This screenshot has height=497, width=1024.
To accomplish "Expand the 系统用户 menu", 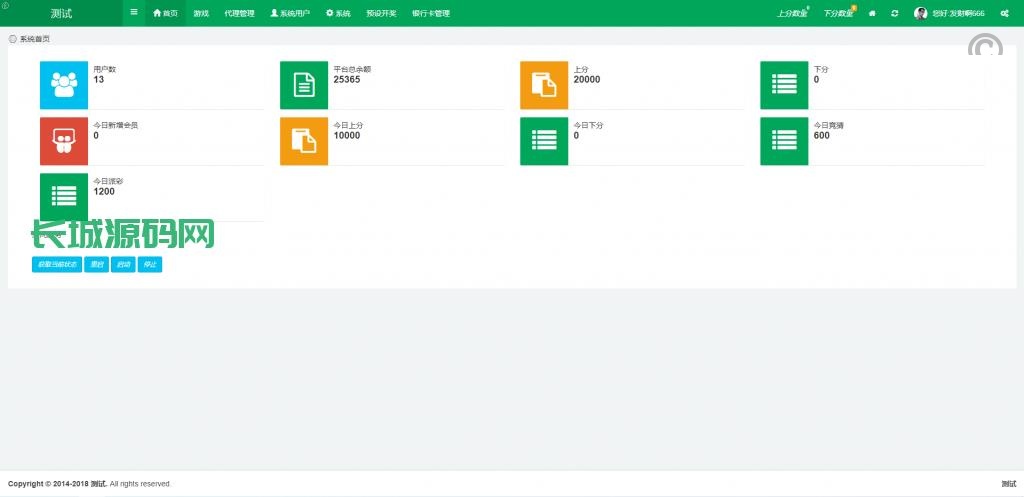I will coord(290,14).
